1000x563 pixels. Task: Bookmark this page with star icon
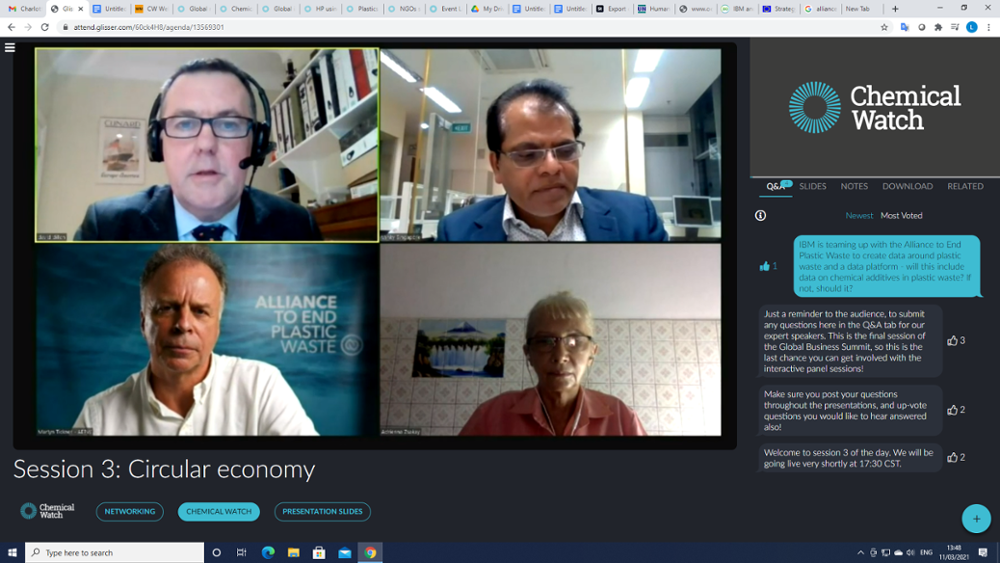pyautogui.click(x=884, y=27)
